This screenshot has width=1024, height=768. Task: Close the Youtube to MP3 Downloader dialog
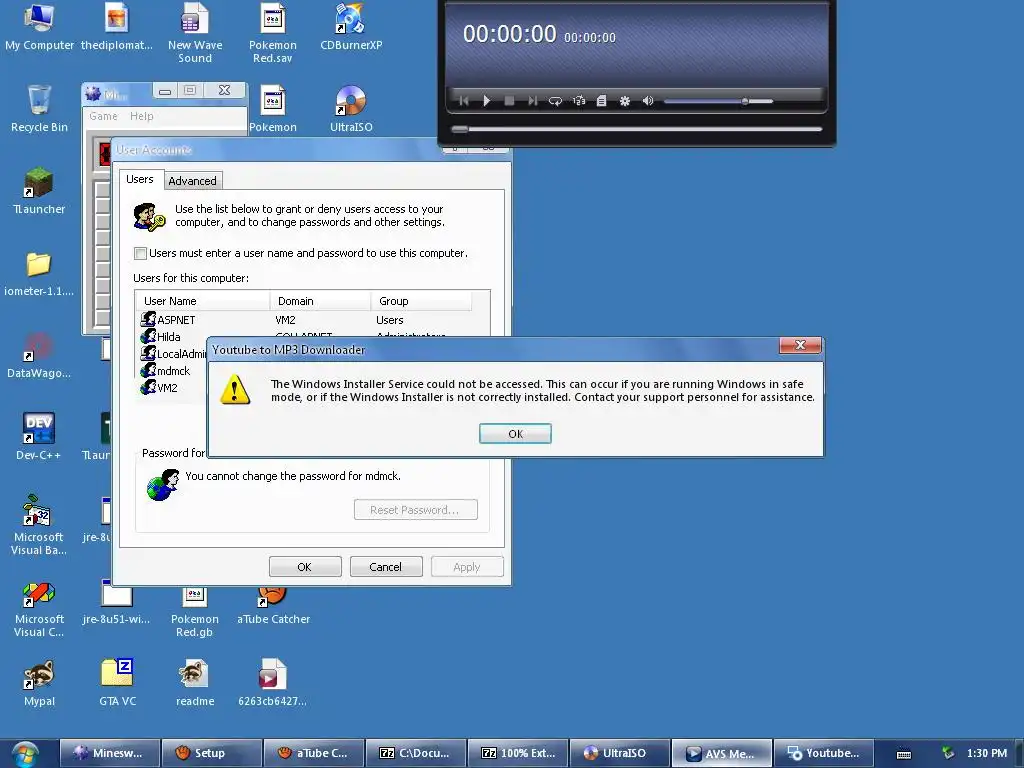click(800, 345)
